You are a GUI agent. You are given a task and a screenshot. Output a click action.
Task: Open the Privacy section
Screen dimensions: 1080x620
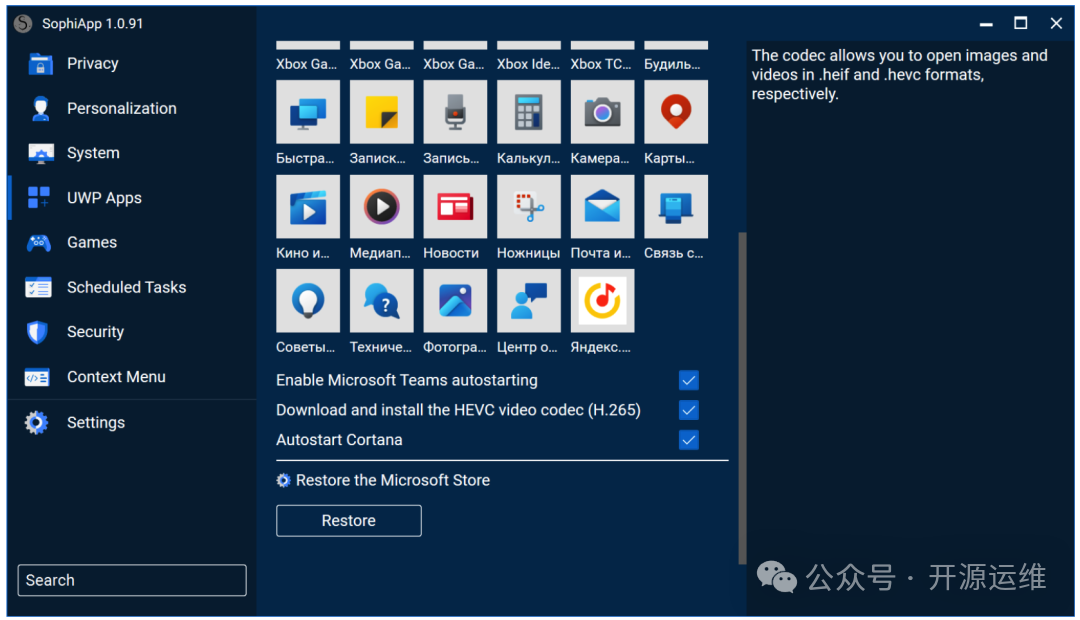click(92, 64)
